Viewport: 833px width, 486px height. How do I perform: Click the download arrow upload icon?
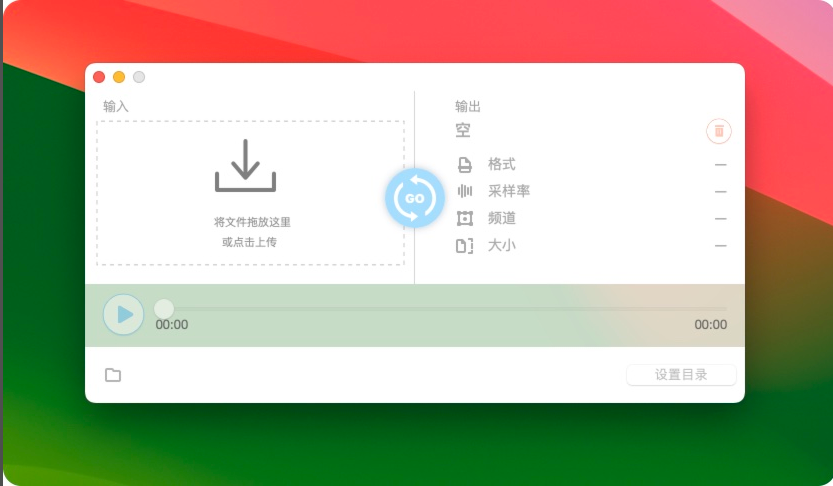coord(245,165)
